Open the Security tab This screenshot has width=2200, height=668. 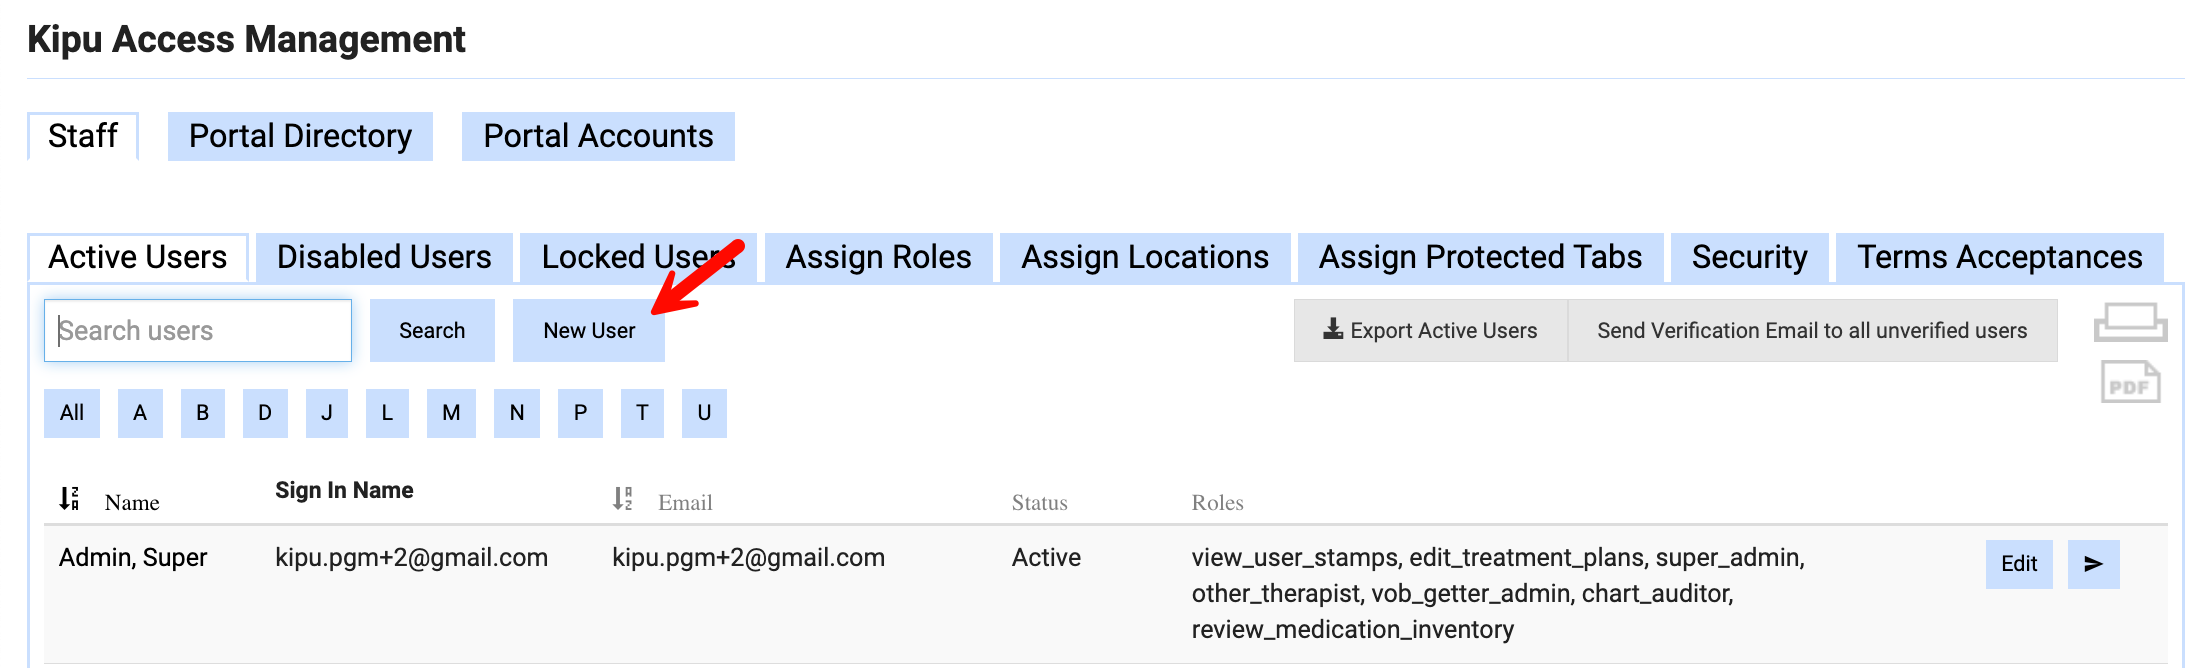[1749, 257]
